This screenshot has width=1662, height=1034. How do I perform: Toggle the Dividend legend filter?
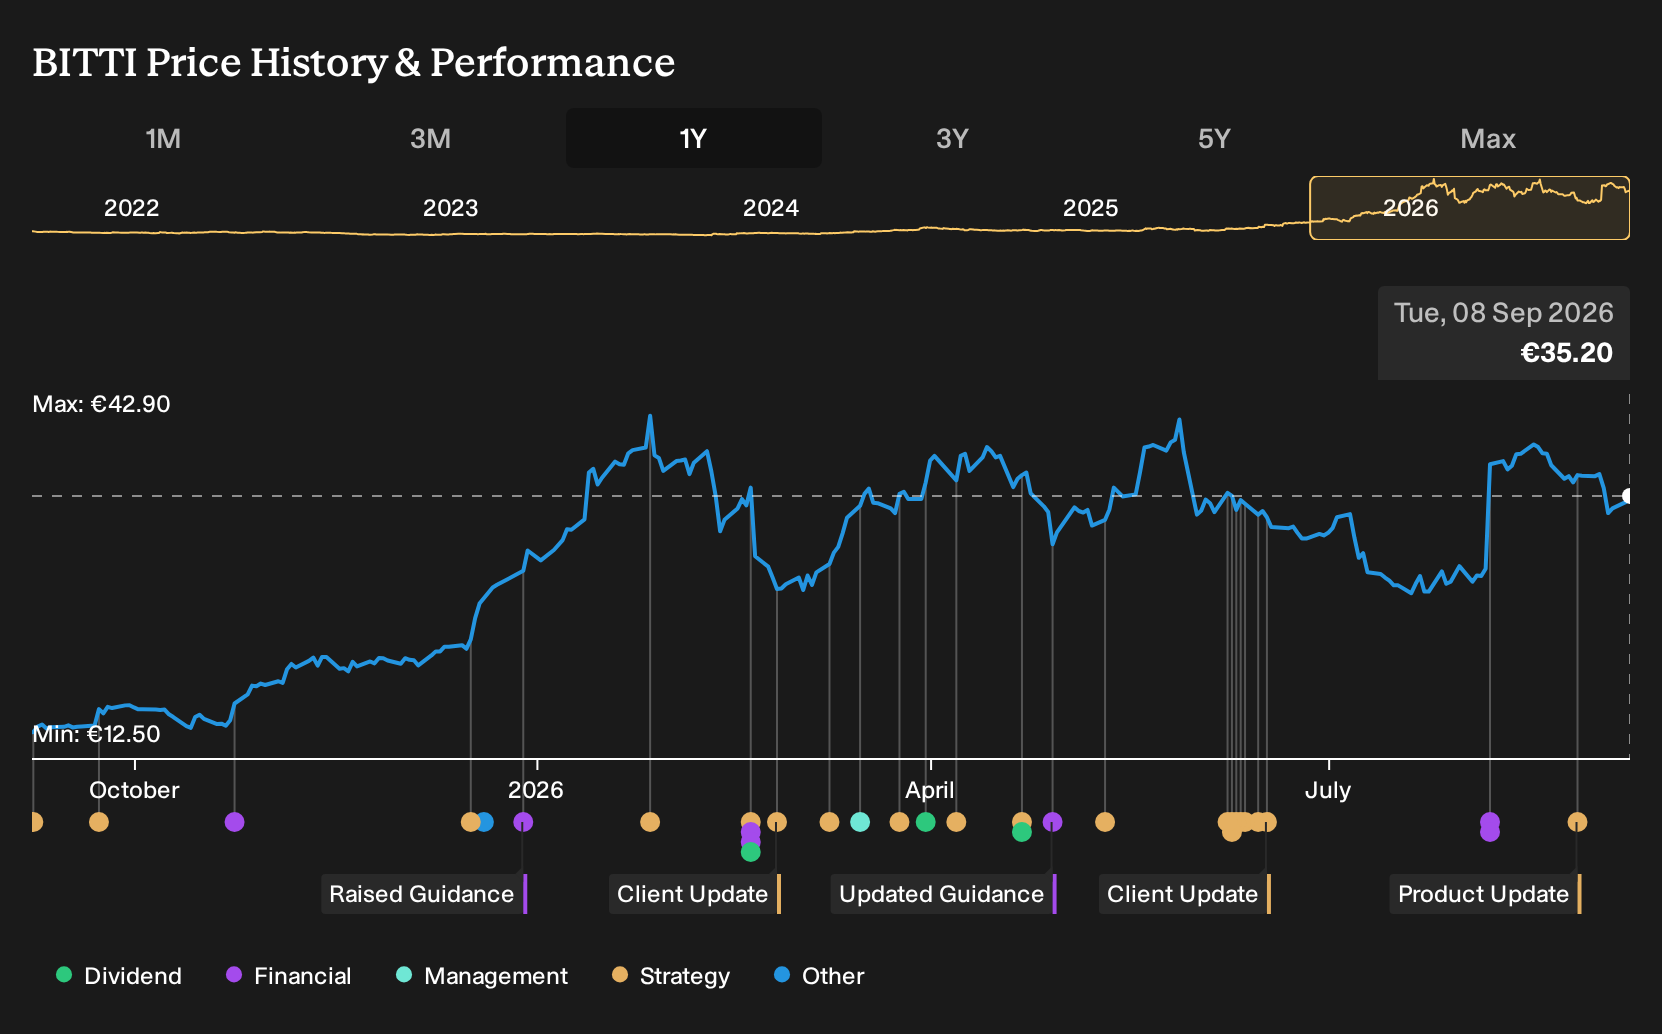pos(119,976)
